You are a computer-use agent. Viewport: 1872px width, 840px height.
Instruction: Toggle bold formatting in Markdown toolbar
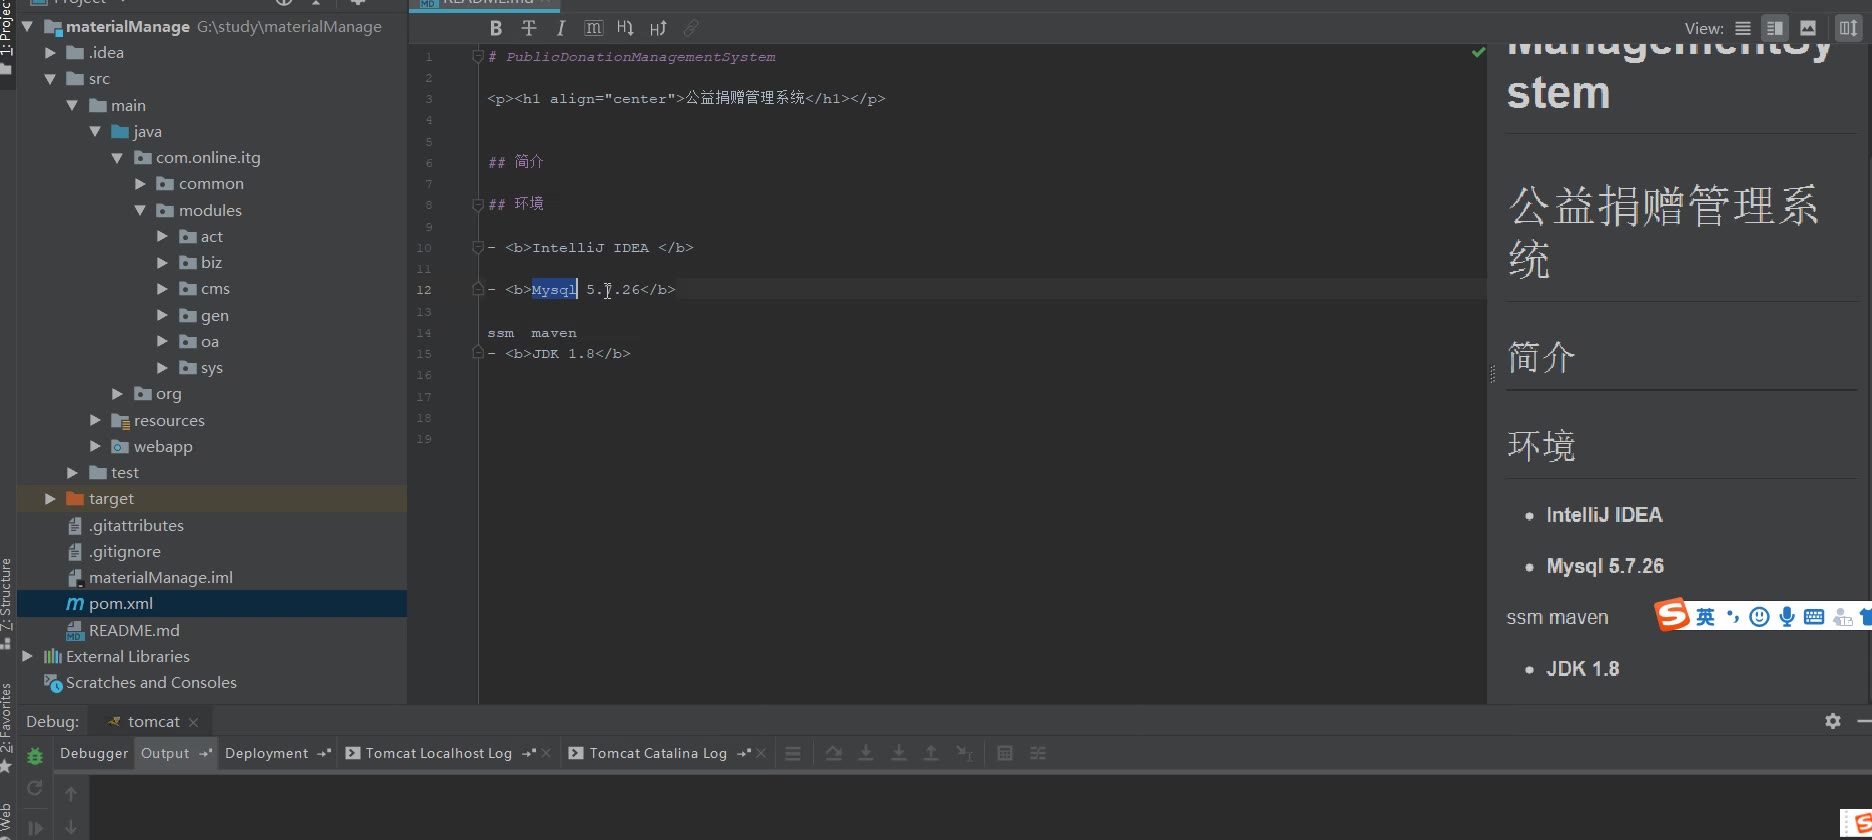496,28
